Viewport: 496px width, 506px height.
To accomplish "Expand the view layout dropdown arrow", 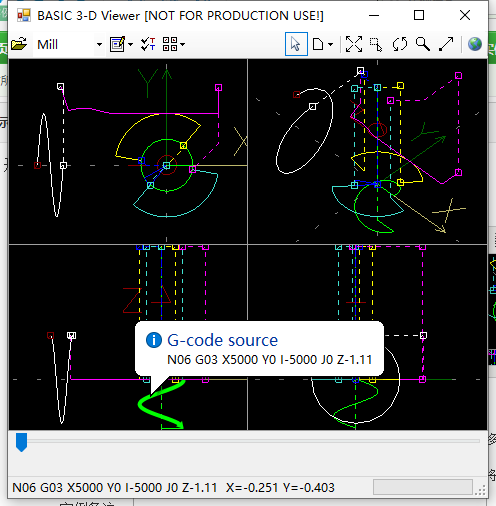I will click(x=182, y=44).
